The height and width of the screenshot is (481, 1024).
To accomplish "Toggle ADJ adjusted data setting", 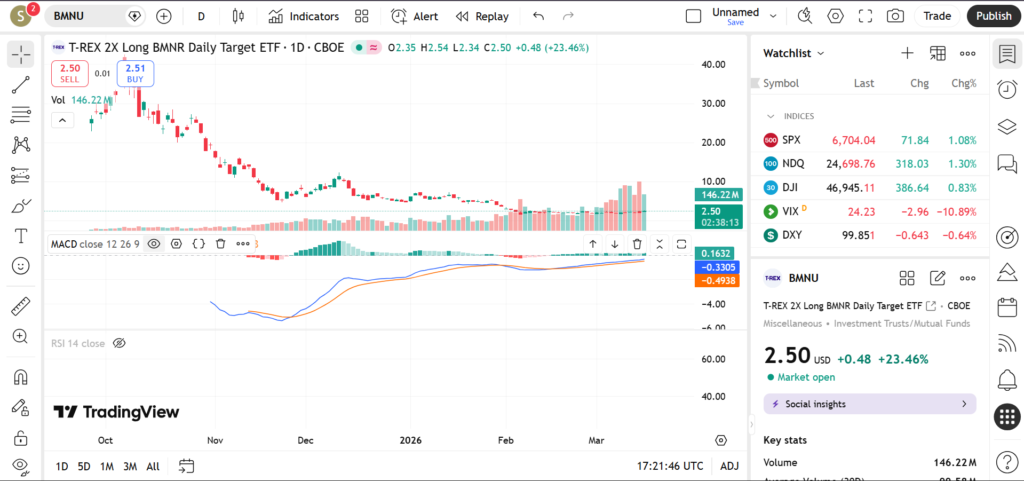I will pos(729,466).
